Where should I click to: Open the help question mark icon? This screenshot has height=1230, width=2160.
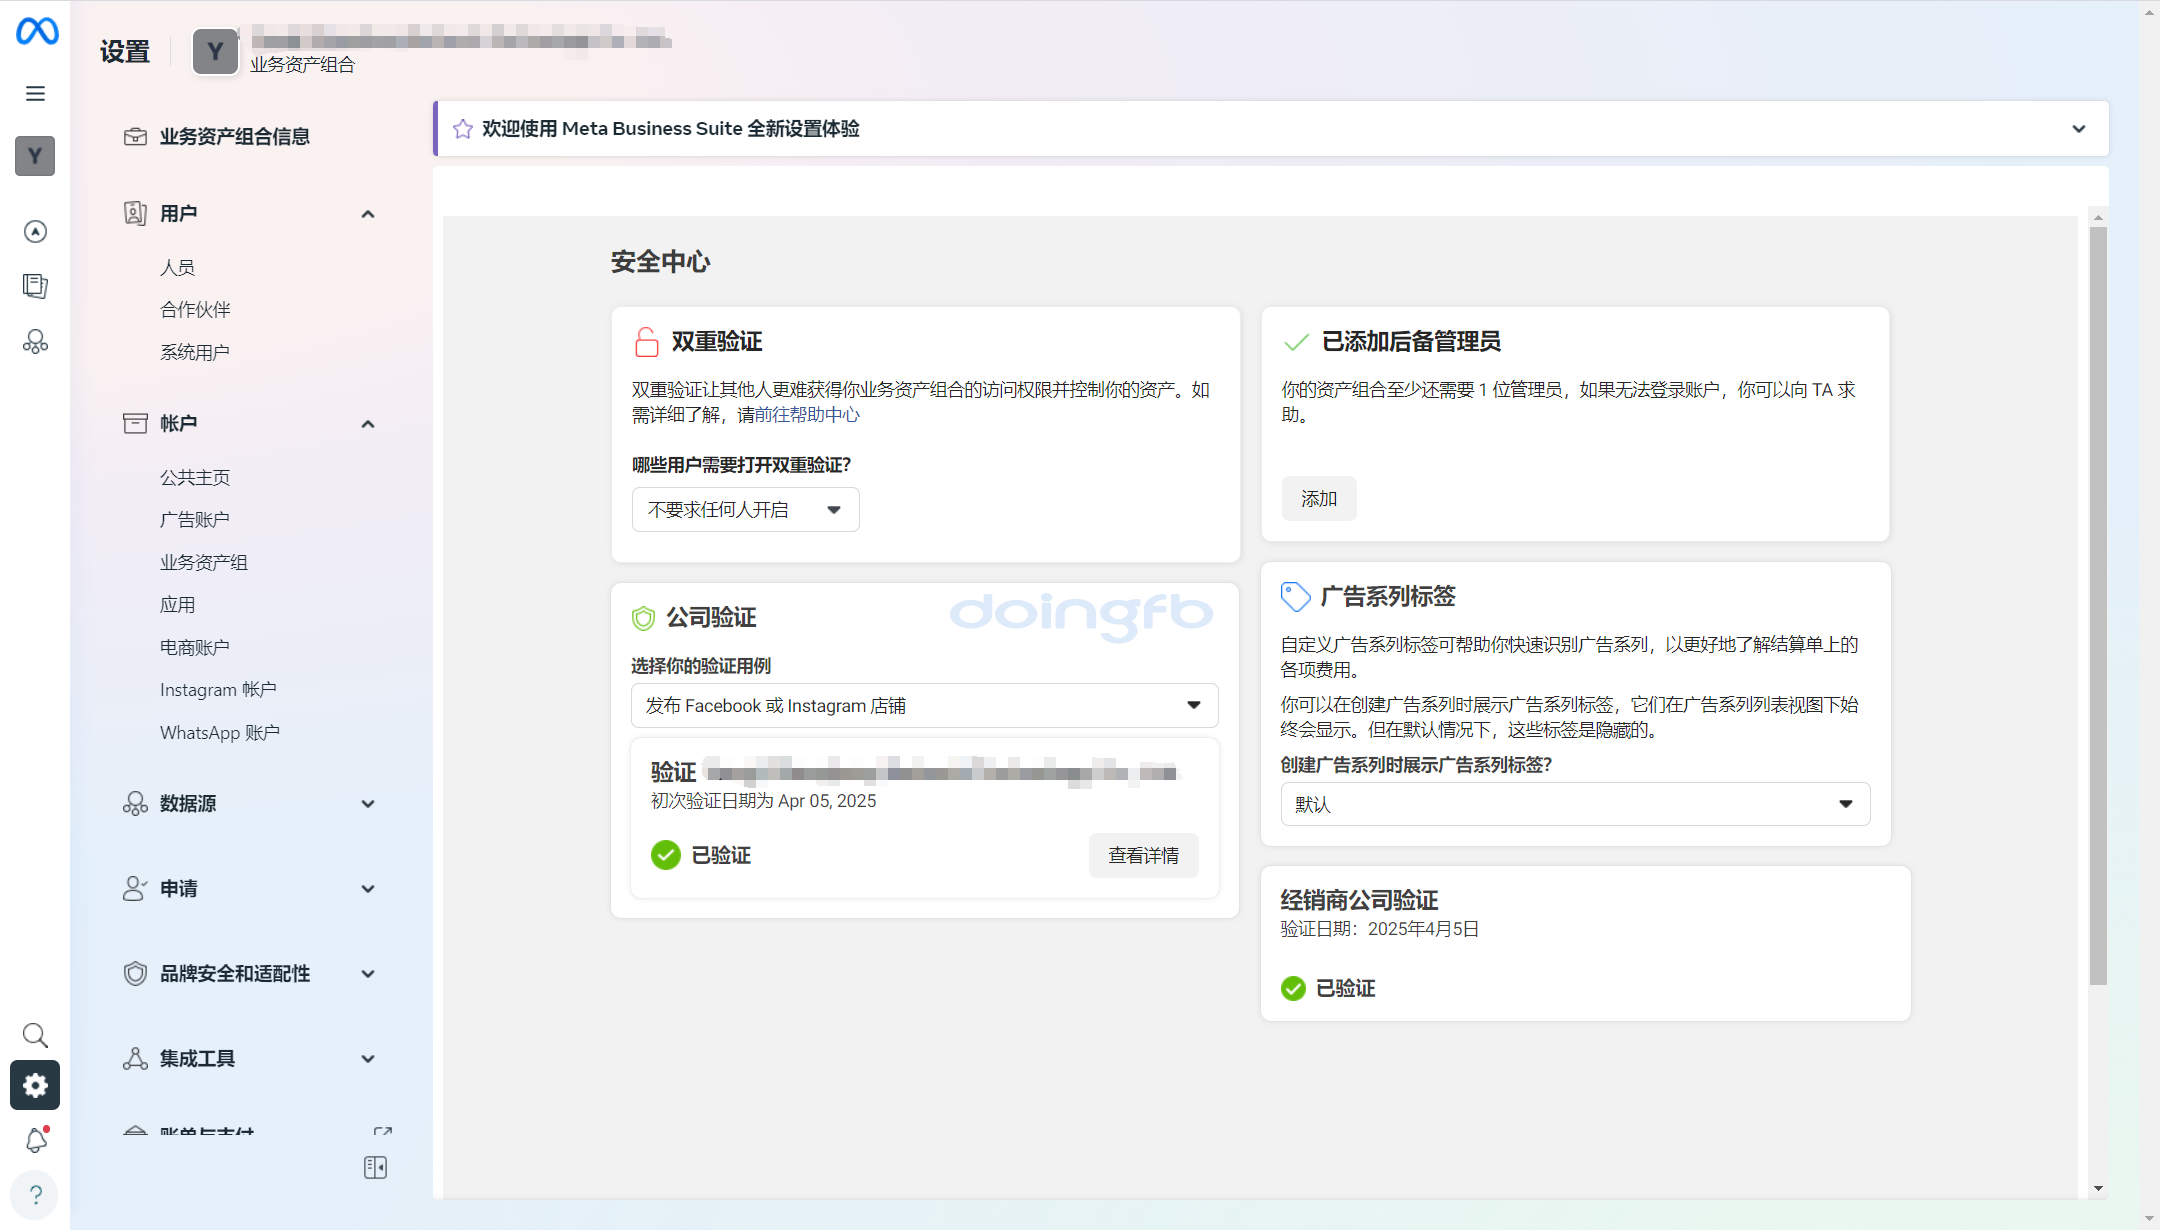click(x=35, y=1195)
